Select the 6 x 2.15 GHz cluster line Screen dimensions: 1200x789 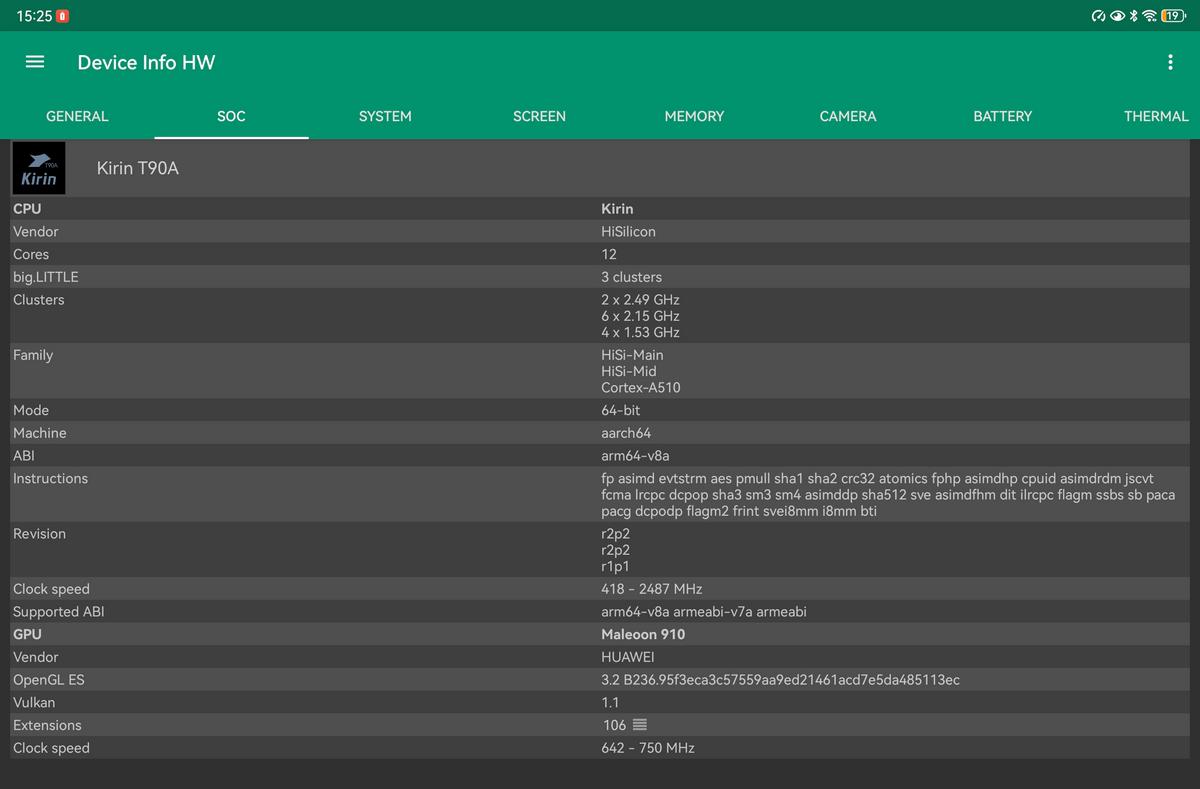coord(640,316)
